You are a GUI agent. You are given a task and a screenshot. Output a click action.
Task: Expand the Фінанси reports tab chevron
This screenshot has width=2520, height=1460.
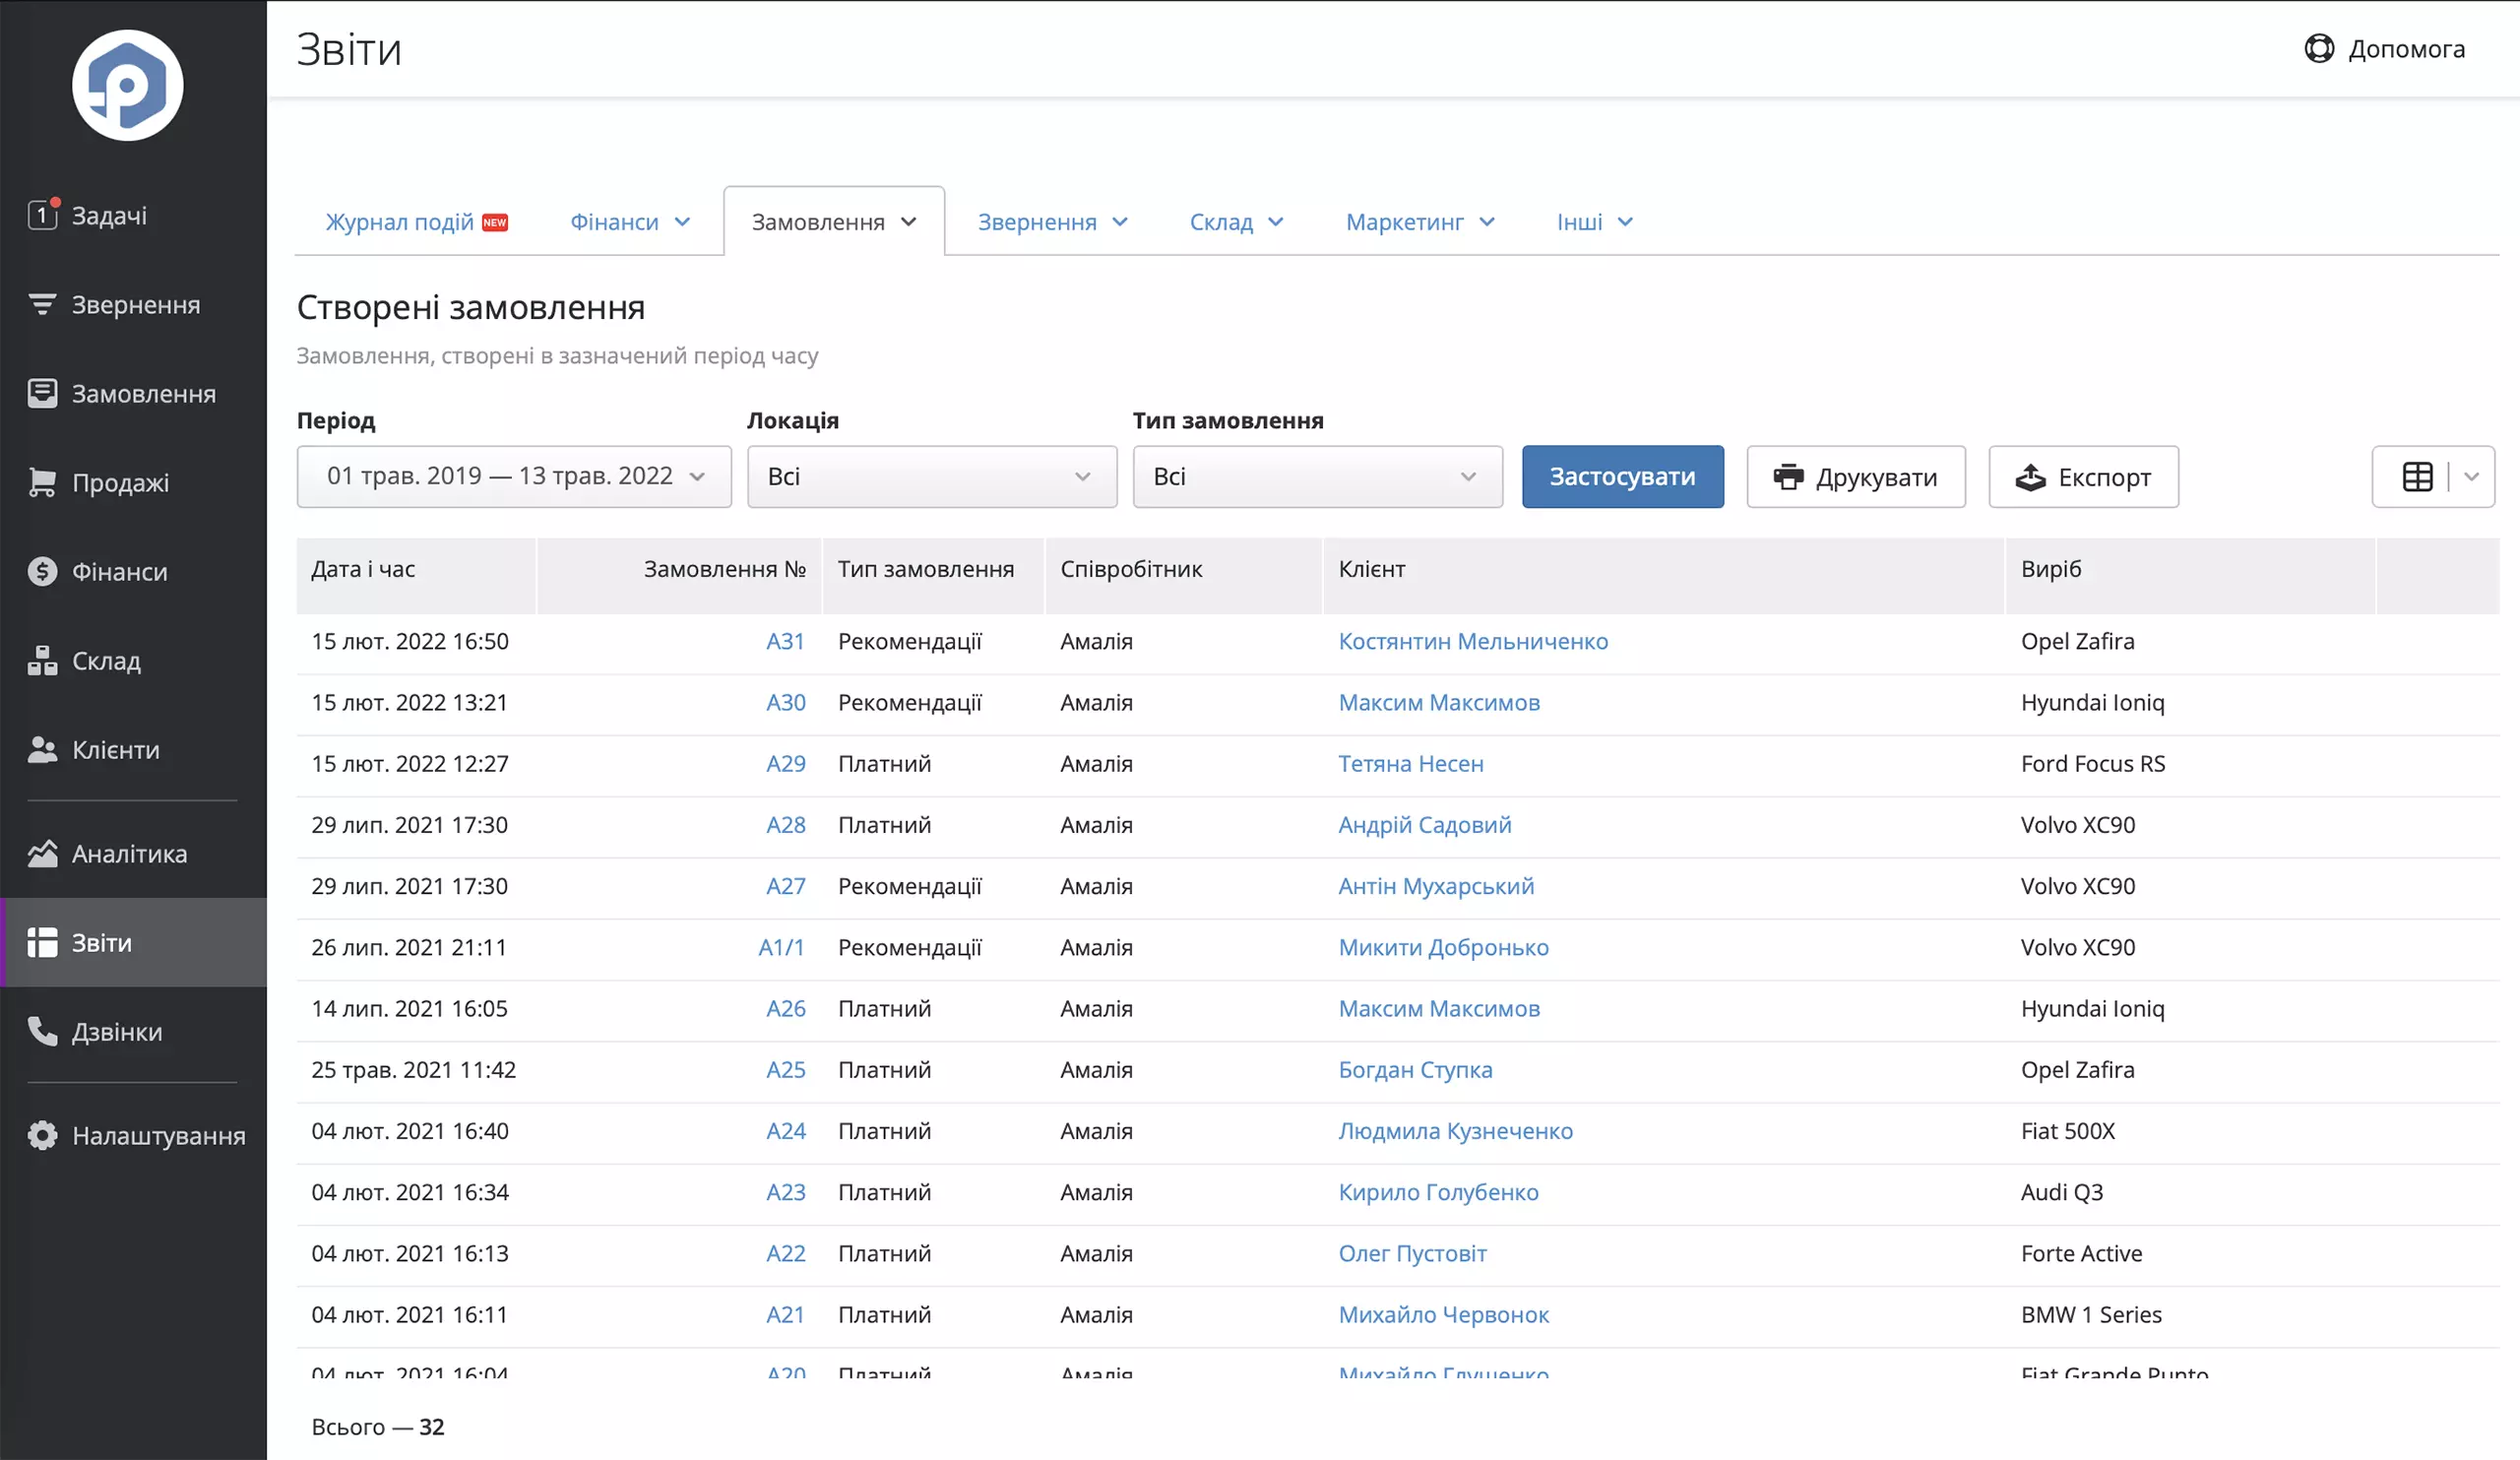coord(682,222)
